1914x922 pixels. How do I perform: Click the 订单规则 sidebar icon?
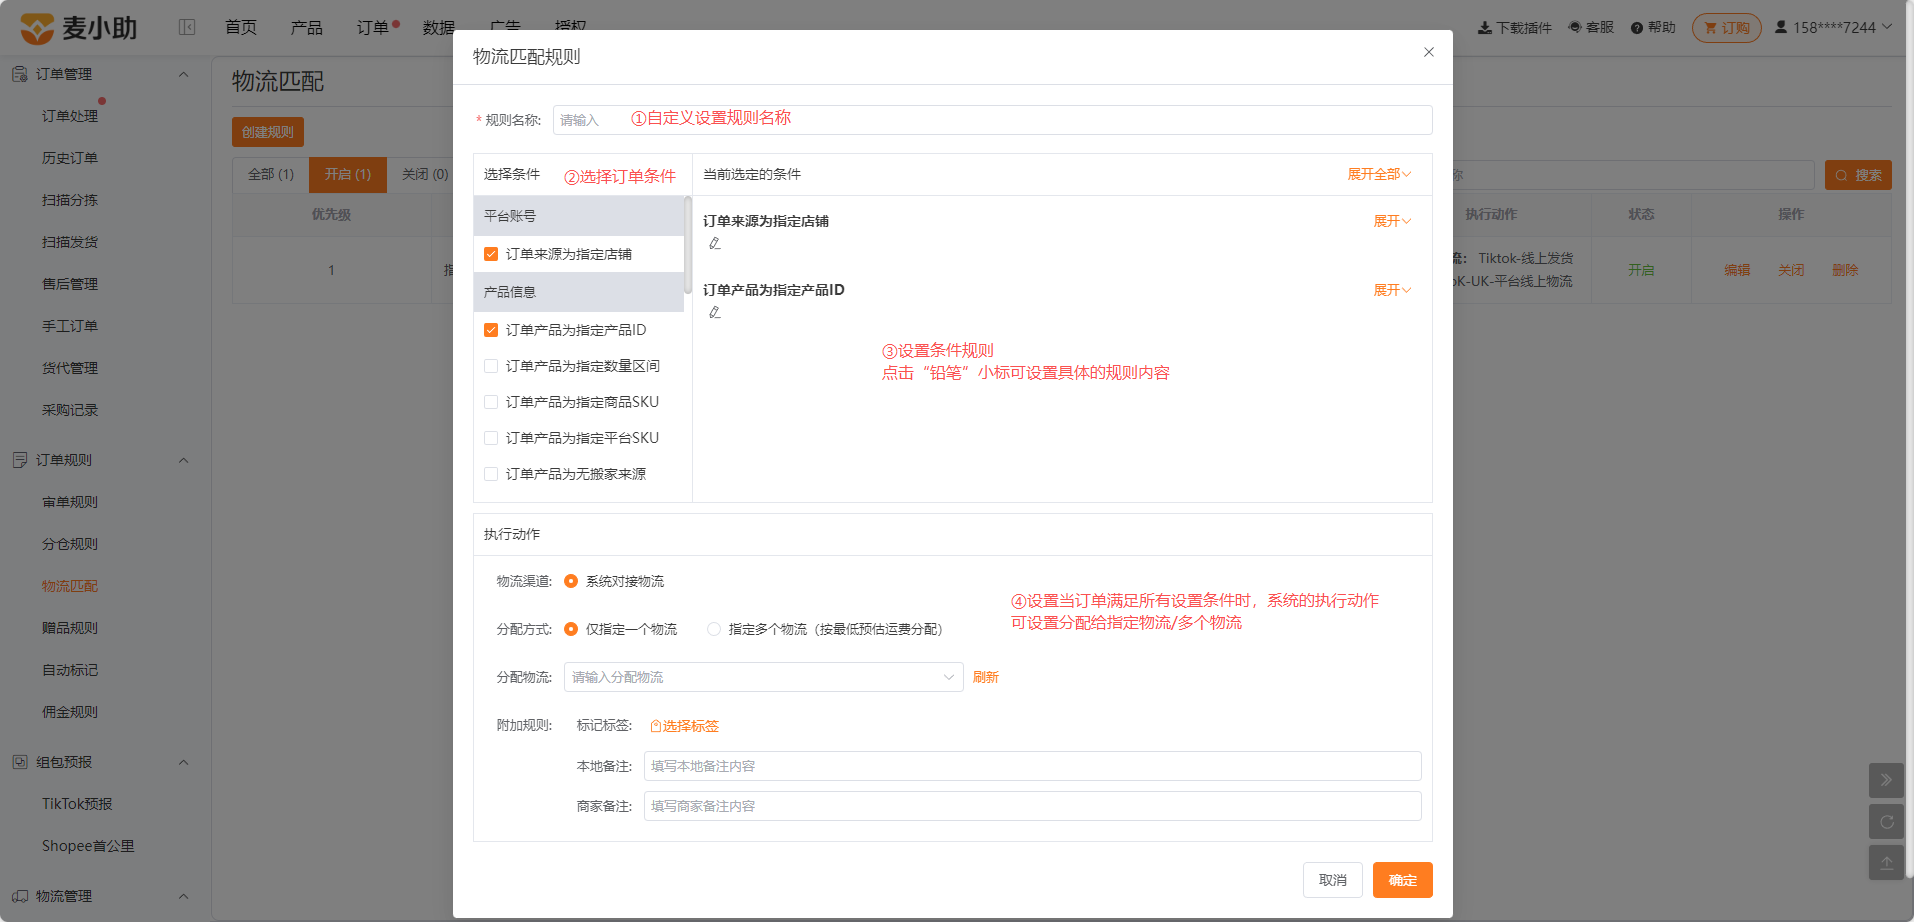point(20,460)
